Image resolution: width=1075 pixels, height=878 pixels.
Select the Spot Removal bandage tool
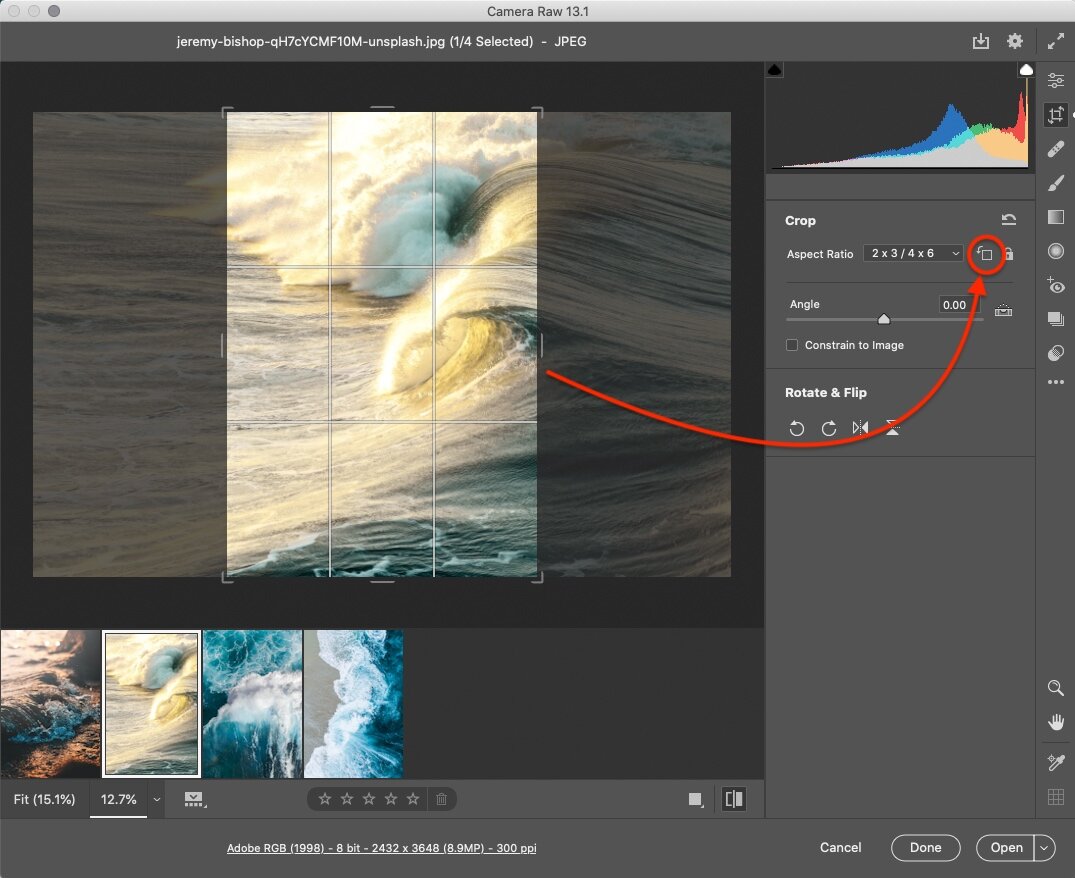pos(1056,149)
